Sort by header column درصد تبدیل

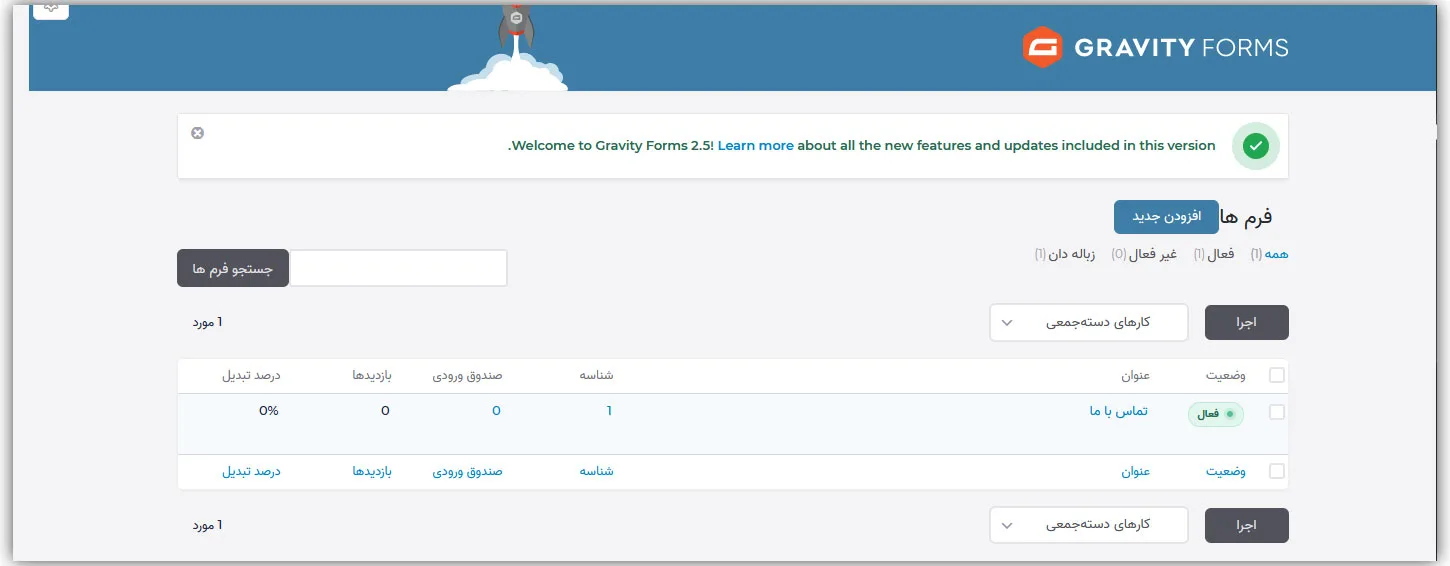point(251,376)
